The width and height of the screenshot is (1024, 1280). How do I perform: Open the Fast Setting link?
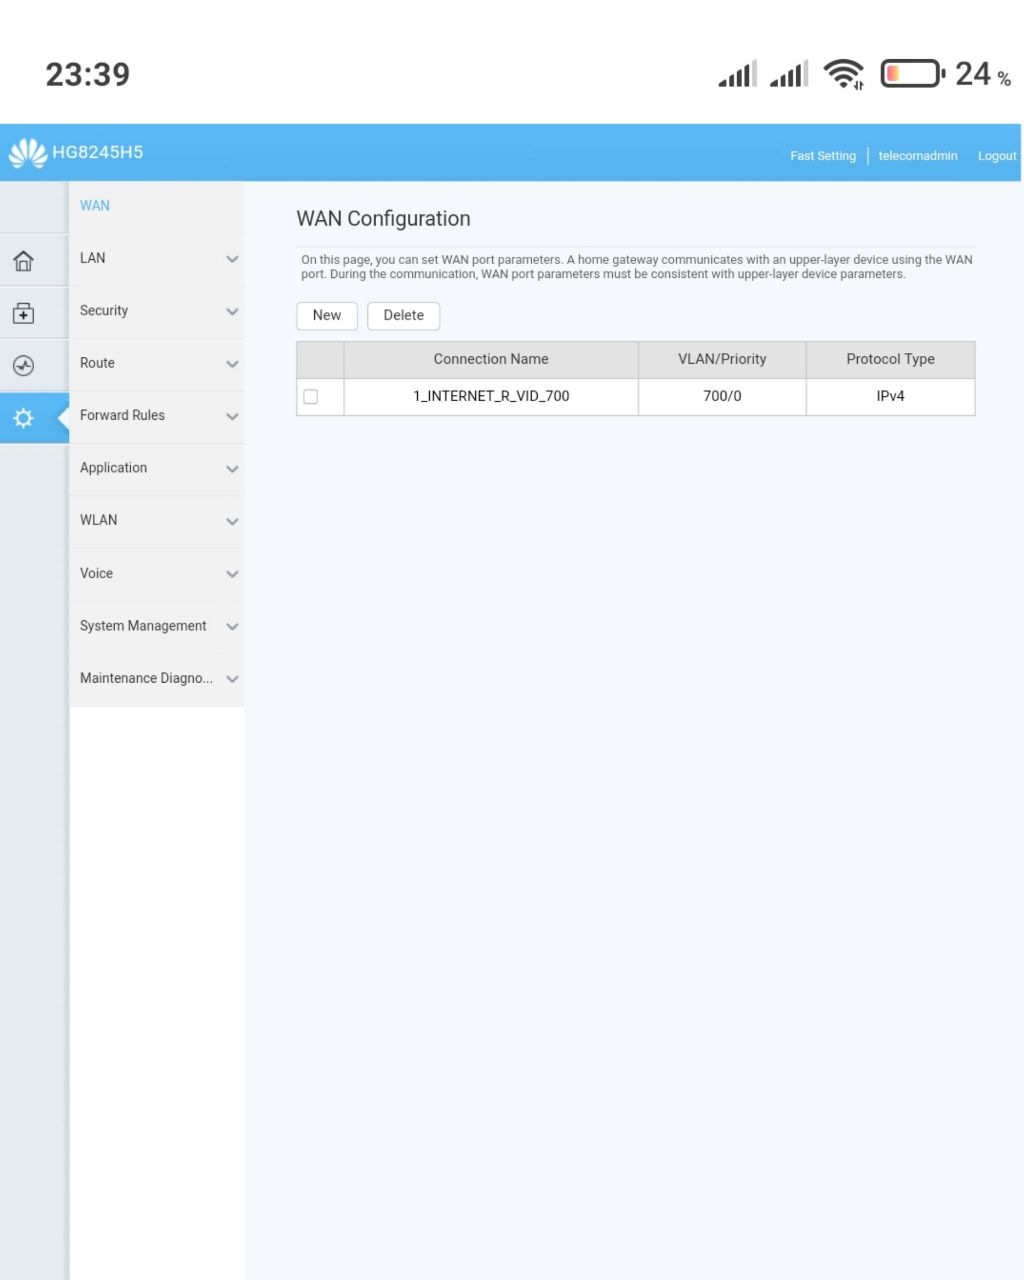823,156
